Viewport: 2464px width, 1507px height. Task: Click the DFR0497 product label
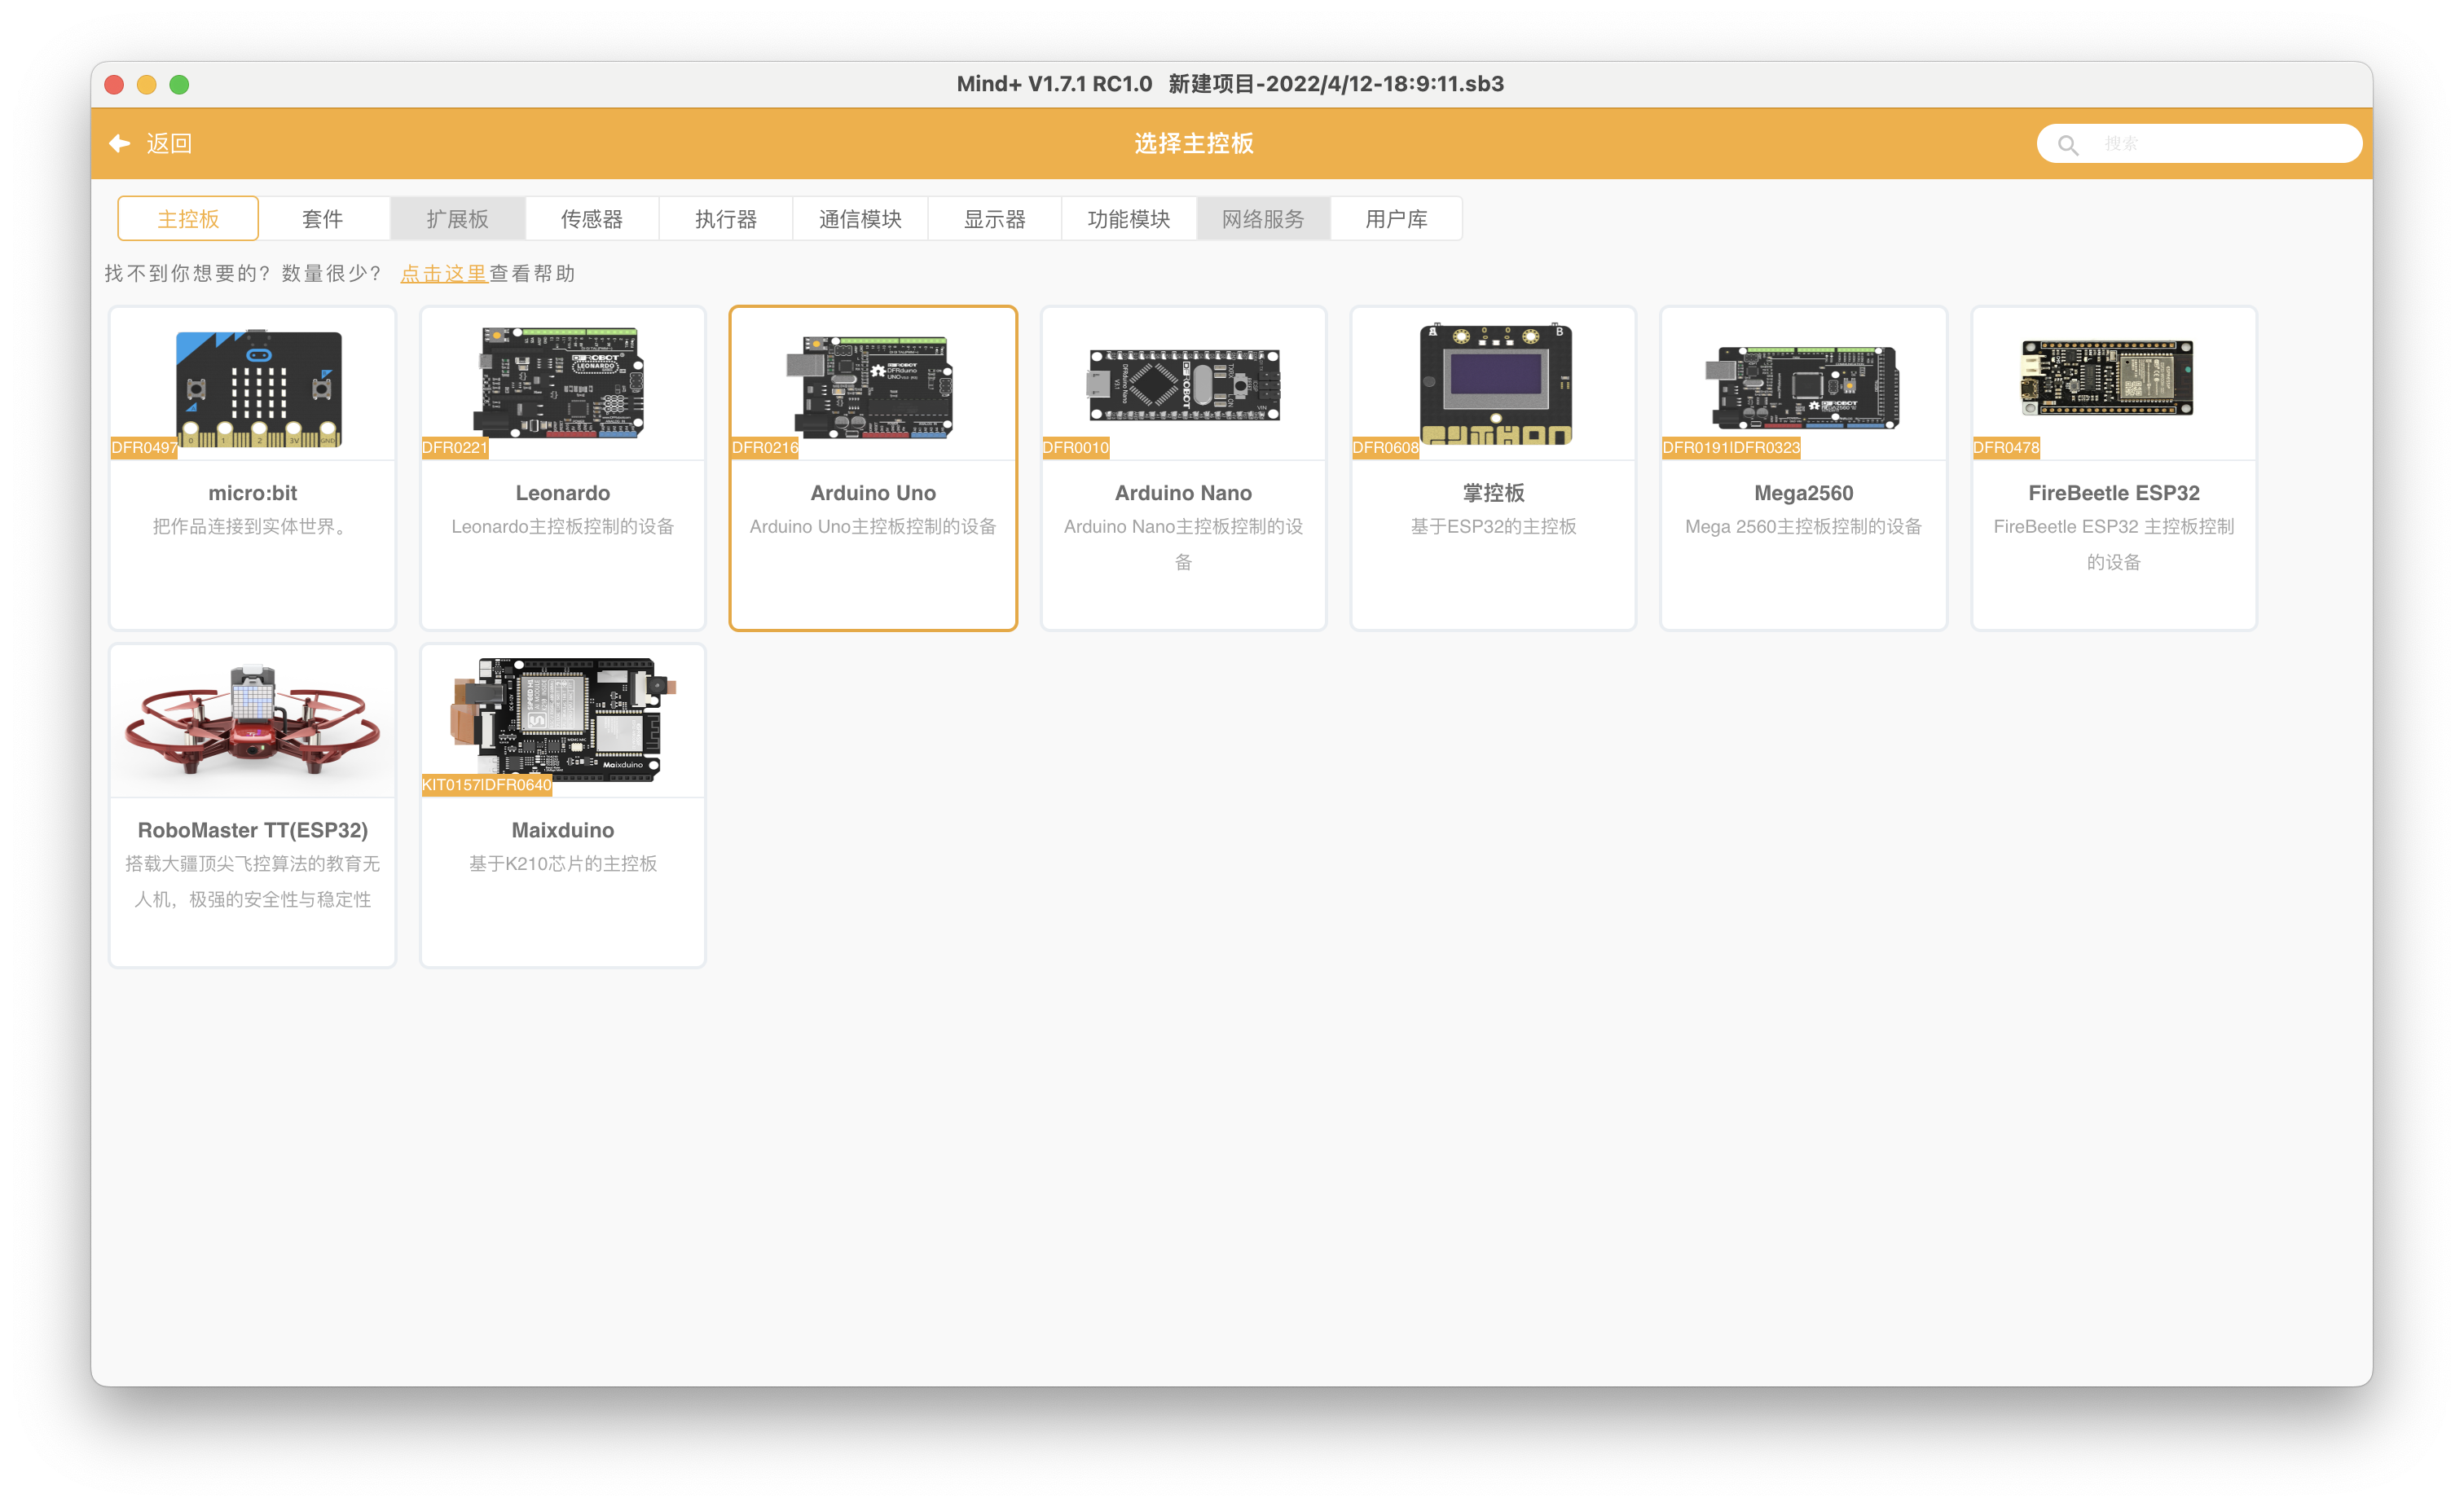tap(144, 448)
